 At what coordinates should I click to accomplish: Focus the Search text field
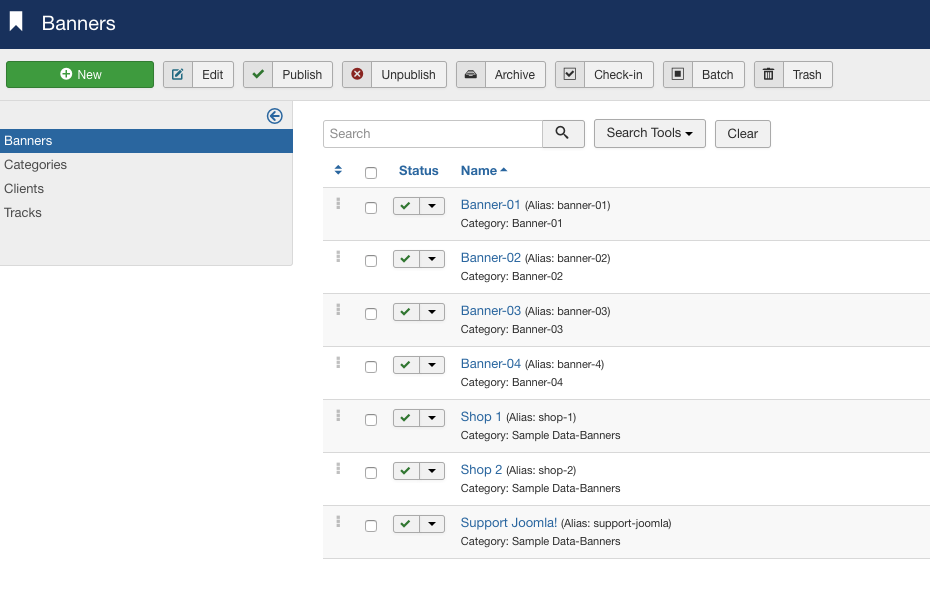coord(432,133)
